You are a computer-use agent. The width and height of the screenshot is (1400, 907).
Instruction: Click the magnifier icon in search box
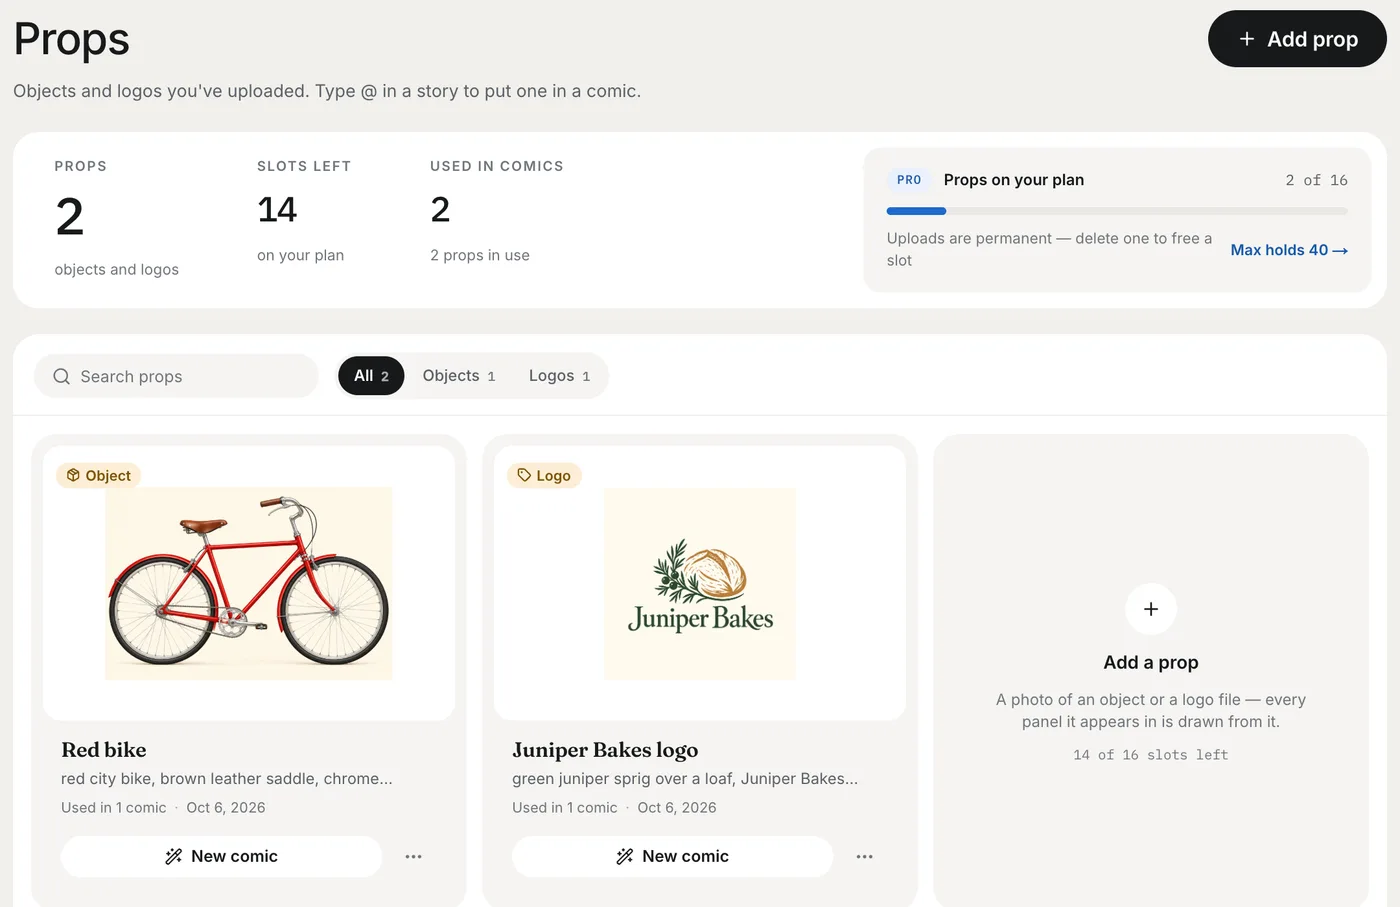[x=61, y=376]
